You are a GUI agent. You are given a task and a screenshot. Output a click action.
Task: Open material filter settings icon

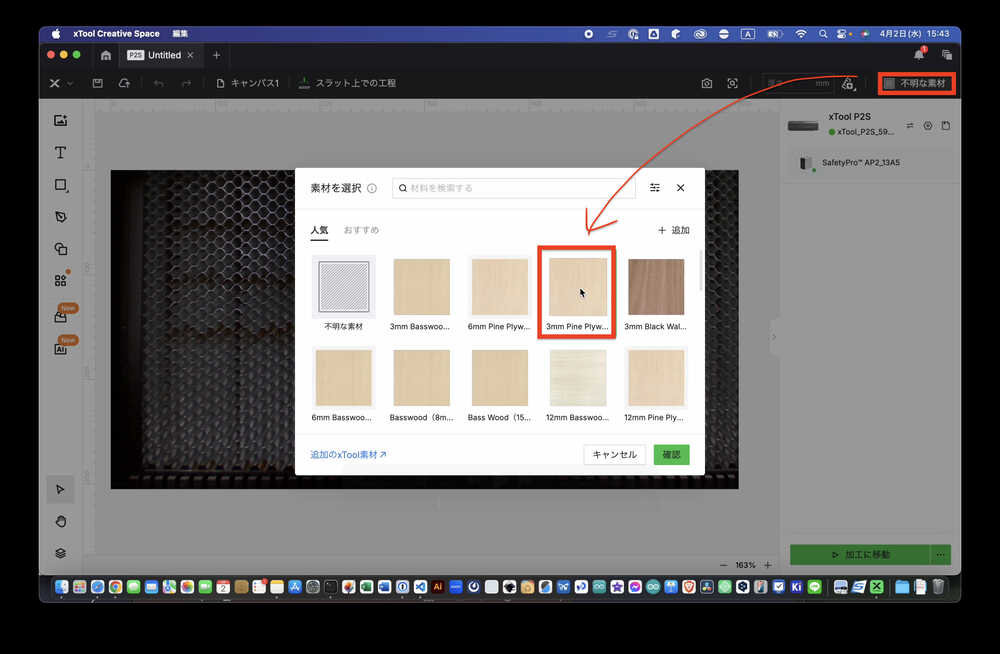(655, 188)
